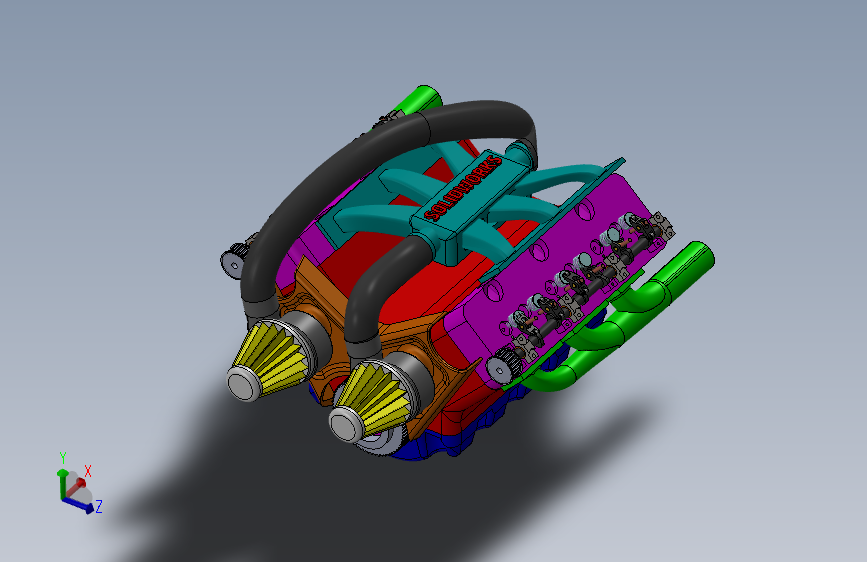Click the X axis of the orientation triad
Viewport: 867px width, 562px height.
[x=77, y=486]
